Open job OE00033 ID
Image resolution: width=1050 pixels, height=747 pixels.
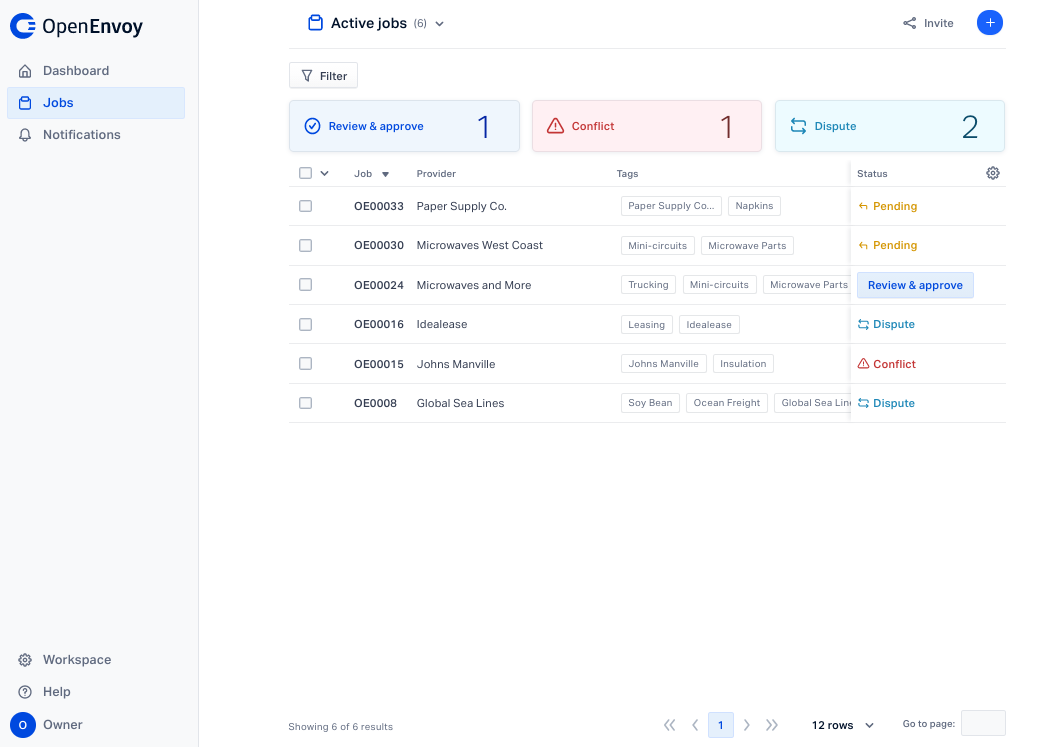click(379, 206)
